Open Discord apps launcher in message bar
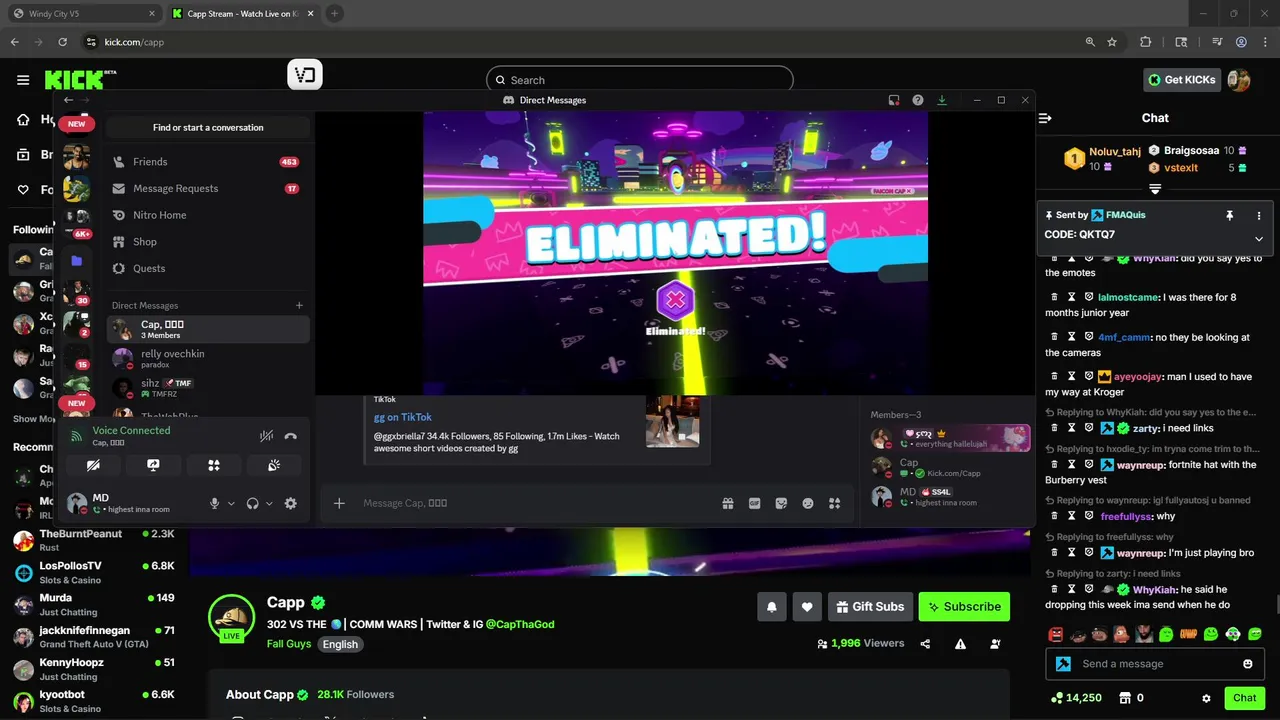The width and height of the screenshot is (1280, 720). click(834, 503)
